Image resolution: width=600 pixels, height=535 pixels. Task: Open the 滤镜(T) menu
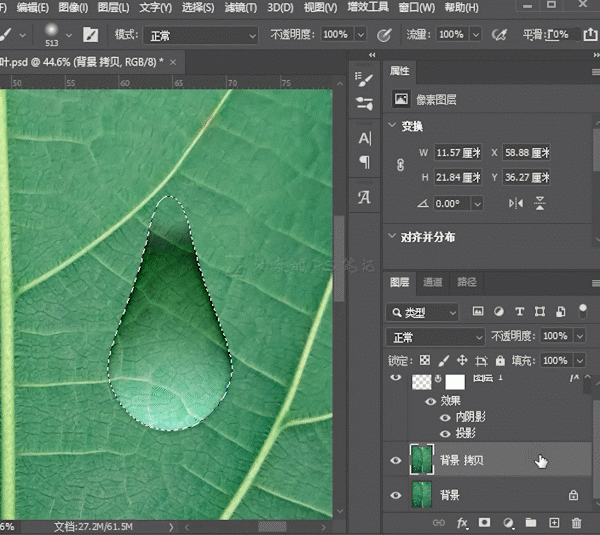[240, 7]
